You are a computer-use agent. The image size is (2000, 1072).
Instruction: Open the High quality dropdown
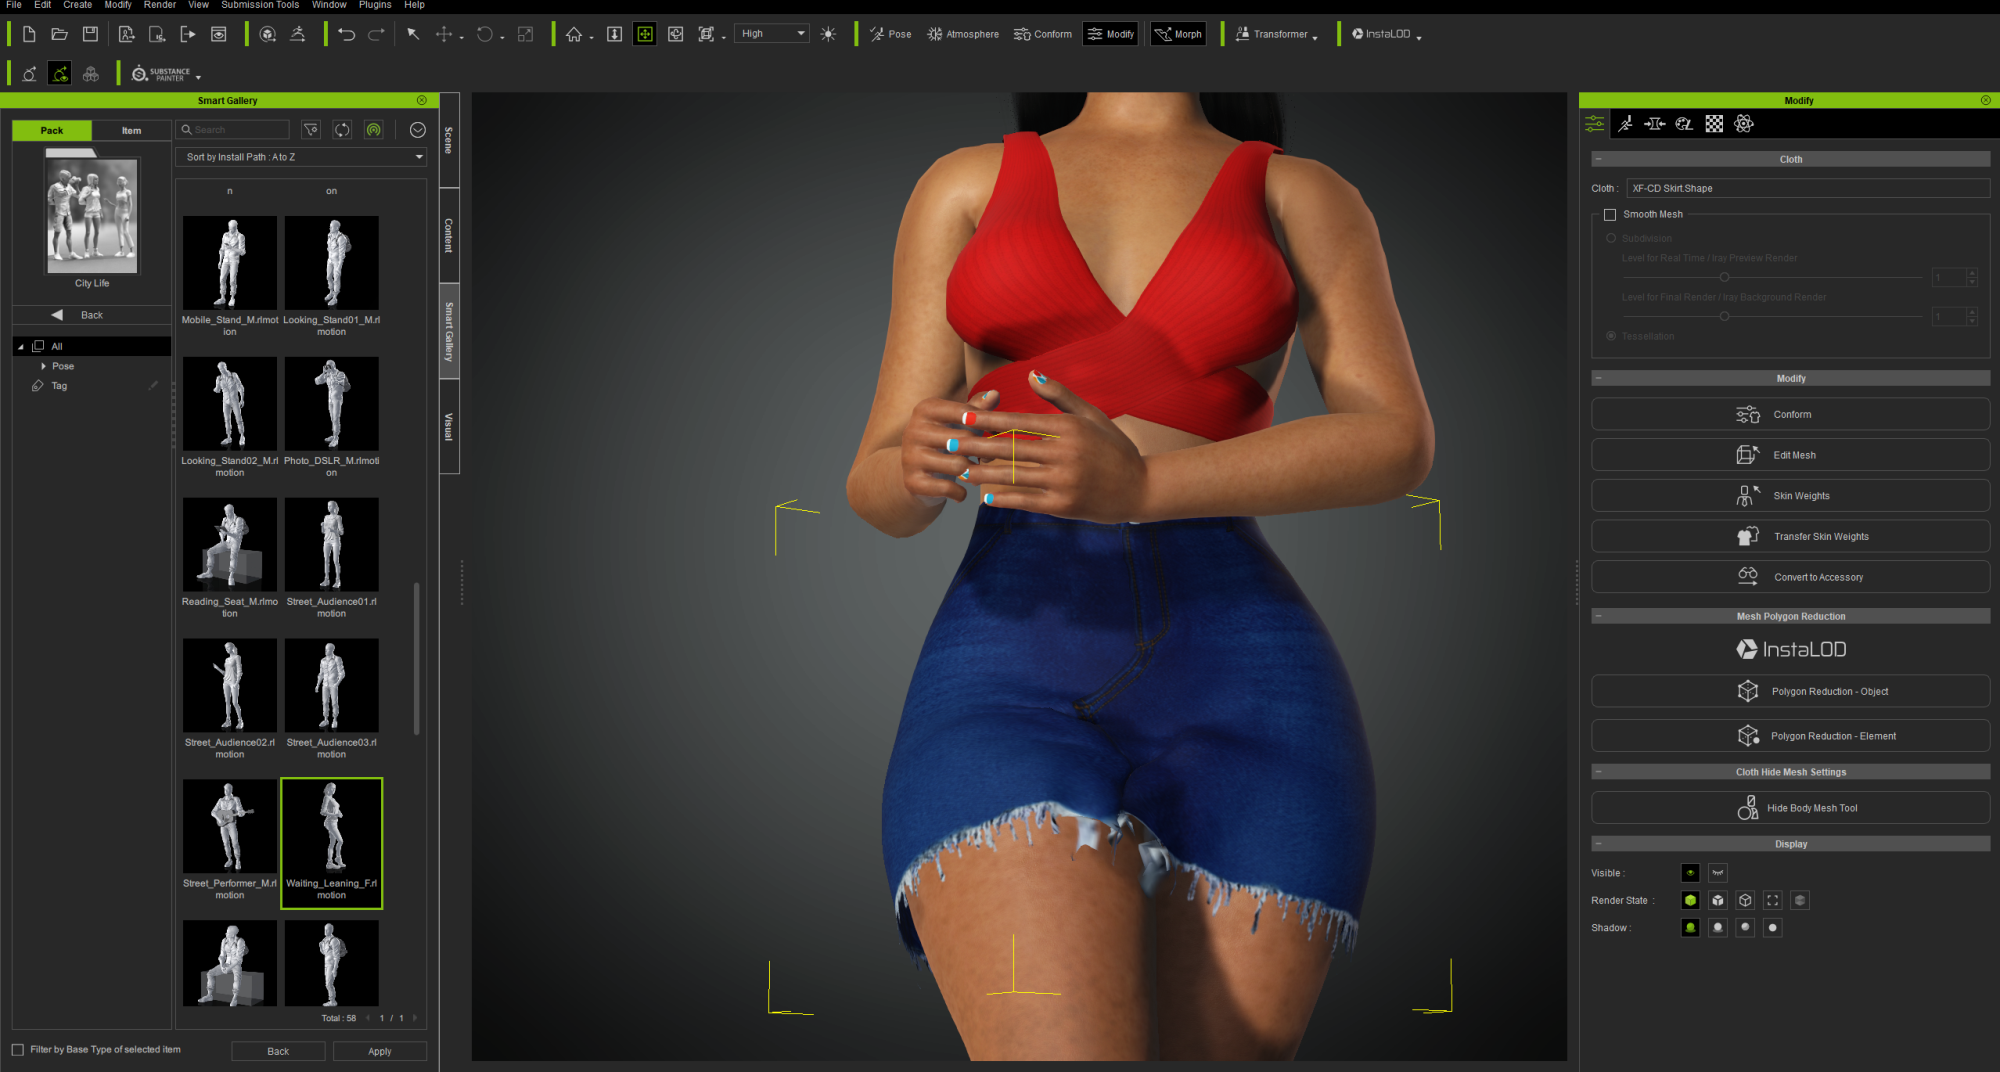coord(772,34)
